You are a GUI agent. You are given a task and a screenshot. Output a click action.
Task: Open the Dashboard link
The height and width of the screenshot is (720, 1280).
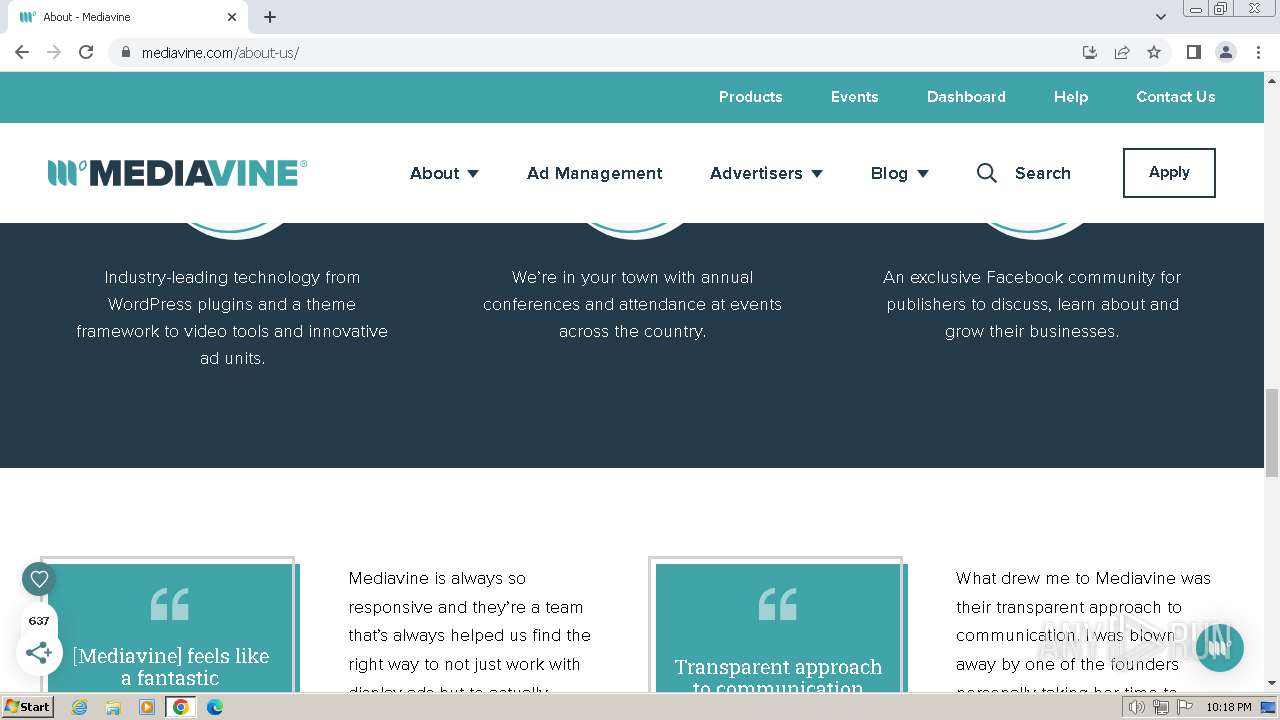(966, 97)
